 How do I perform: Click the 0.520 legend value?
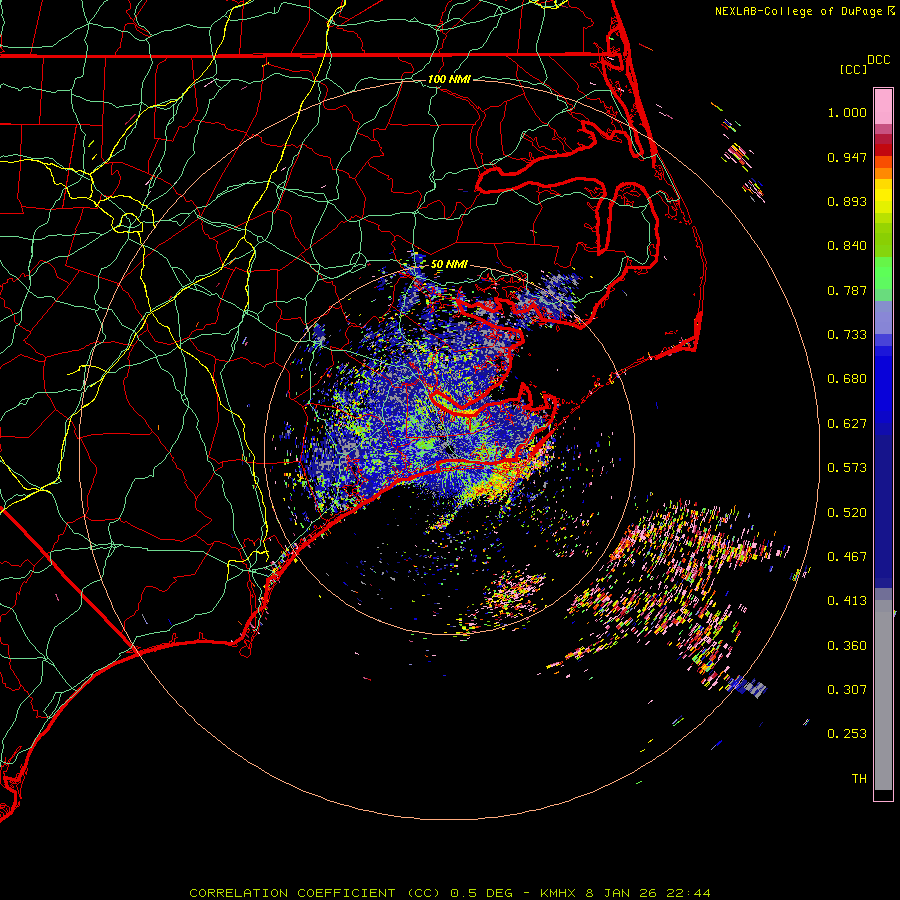[x=847, y=513]
